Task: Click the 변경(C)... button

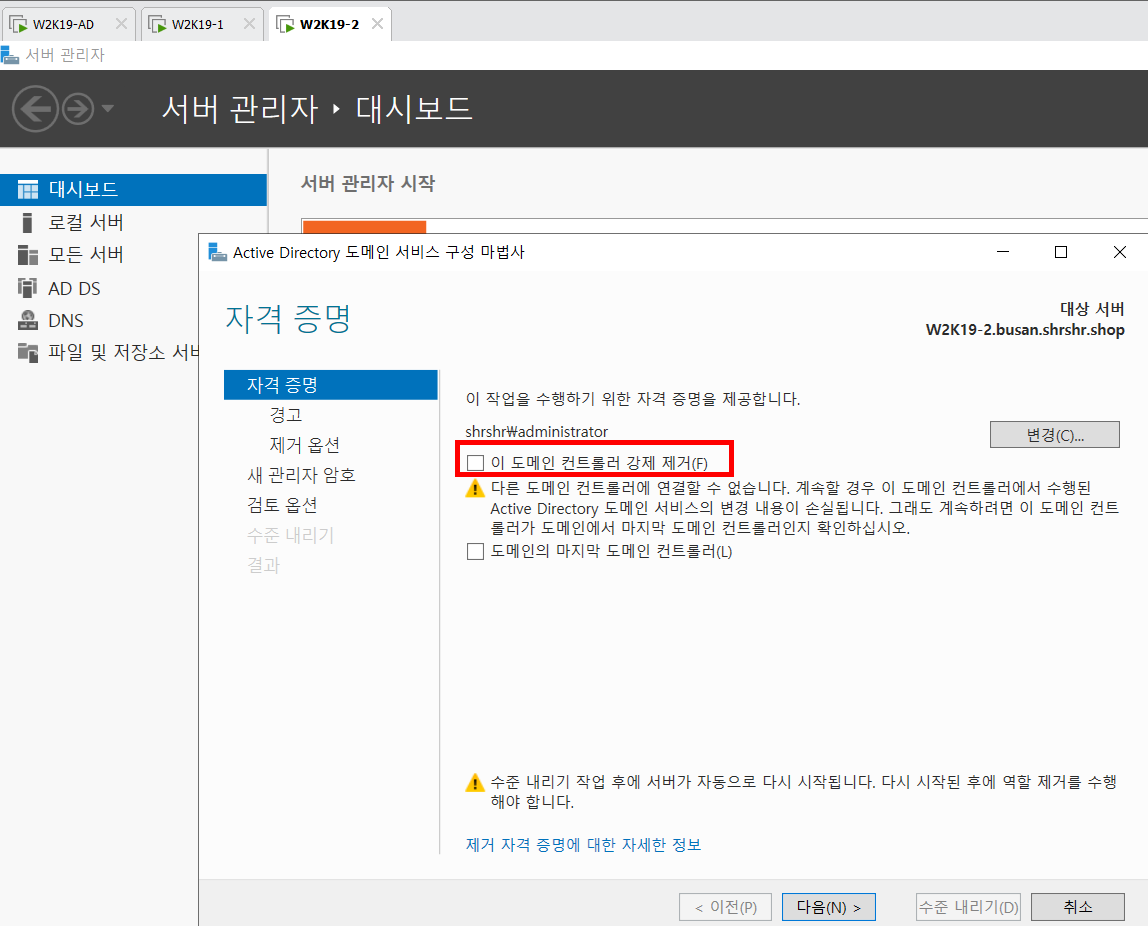Action: pyautogui.click(x=1054, y=435)
